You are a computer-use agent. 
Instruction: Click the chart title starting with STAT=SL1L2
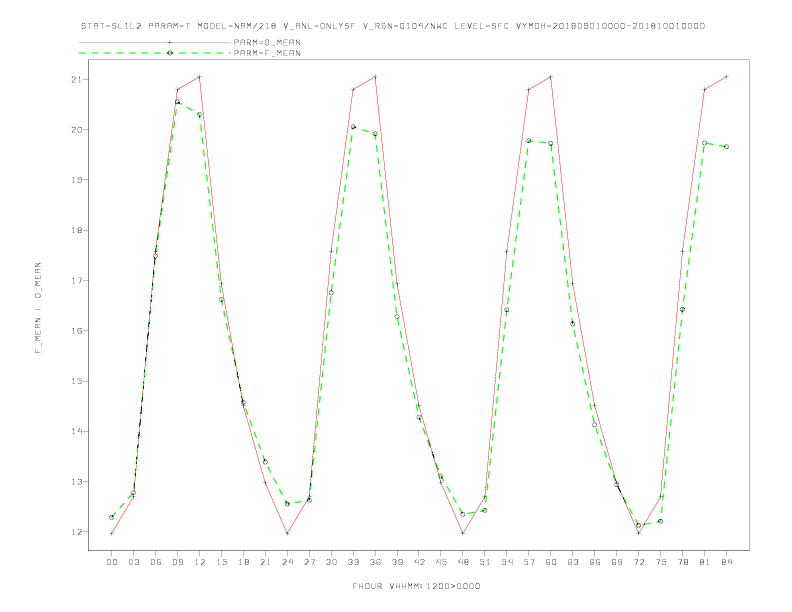click(x=392, y=26)
